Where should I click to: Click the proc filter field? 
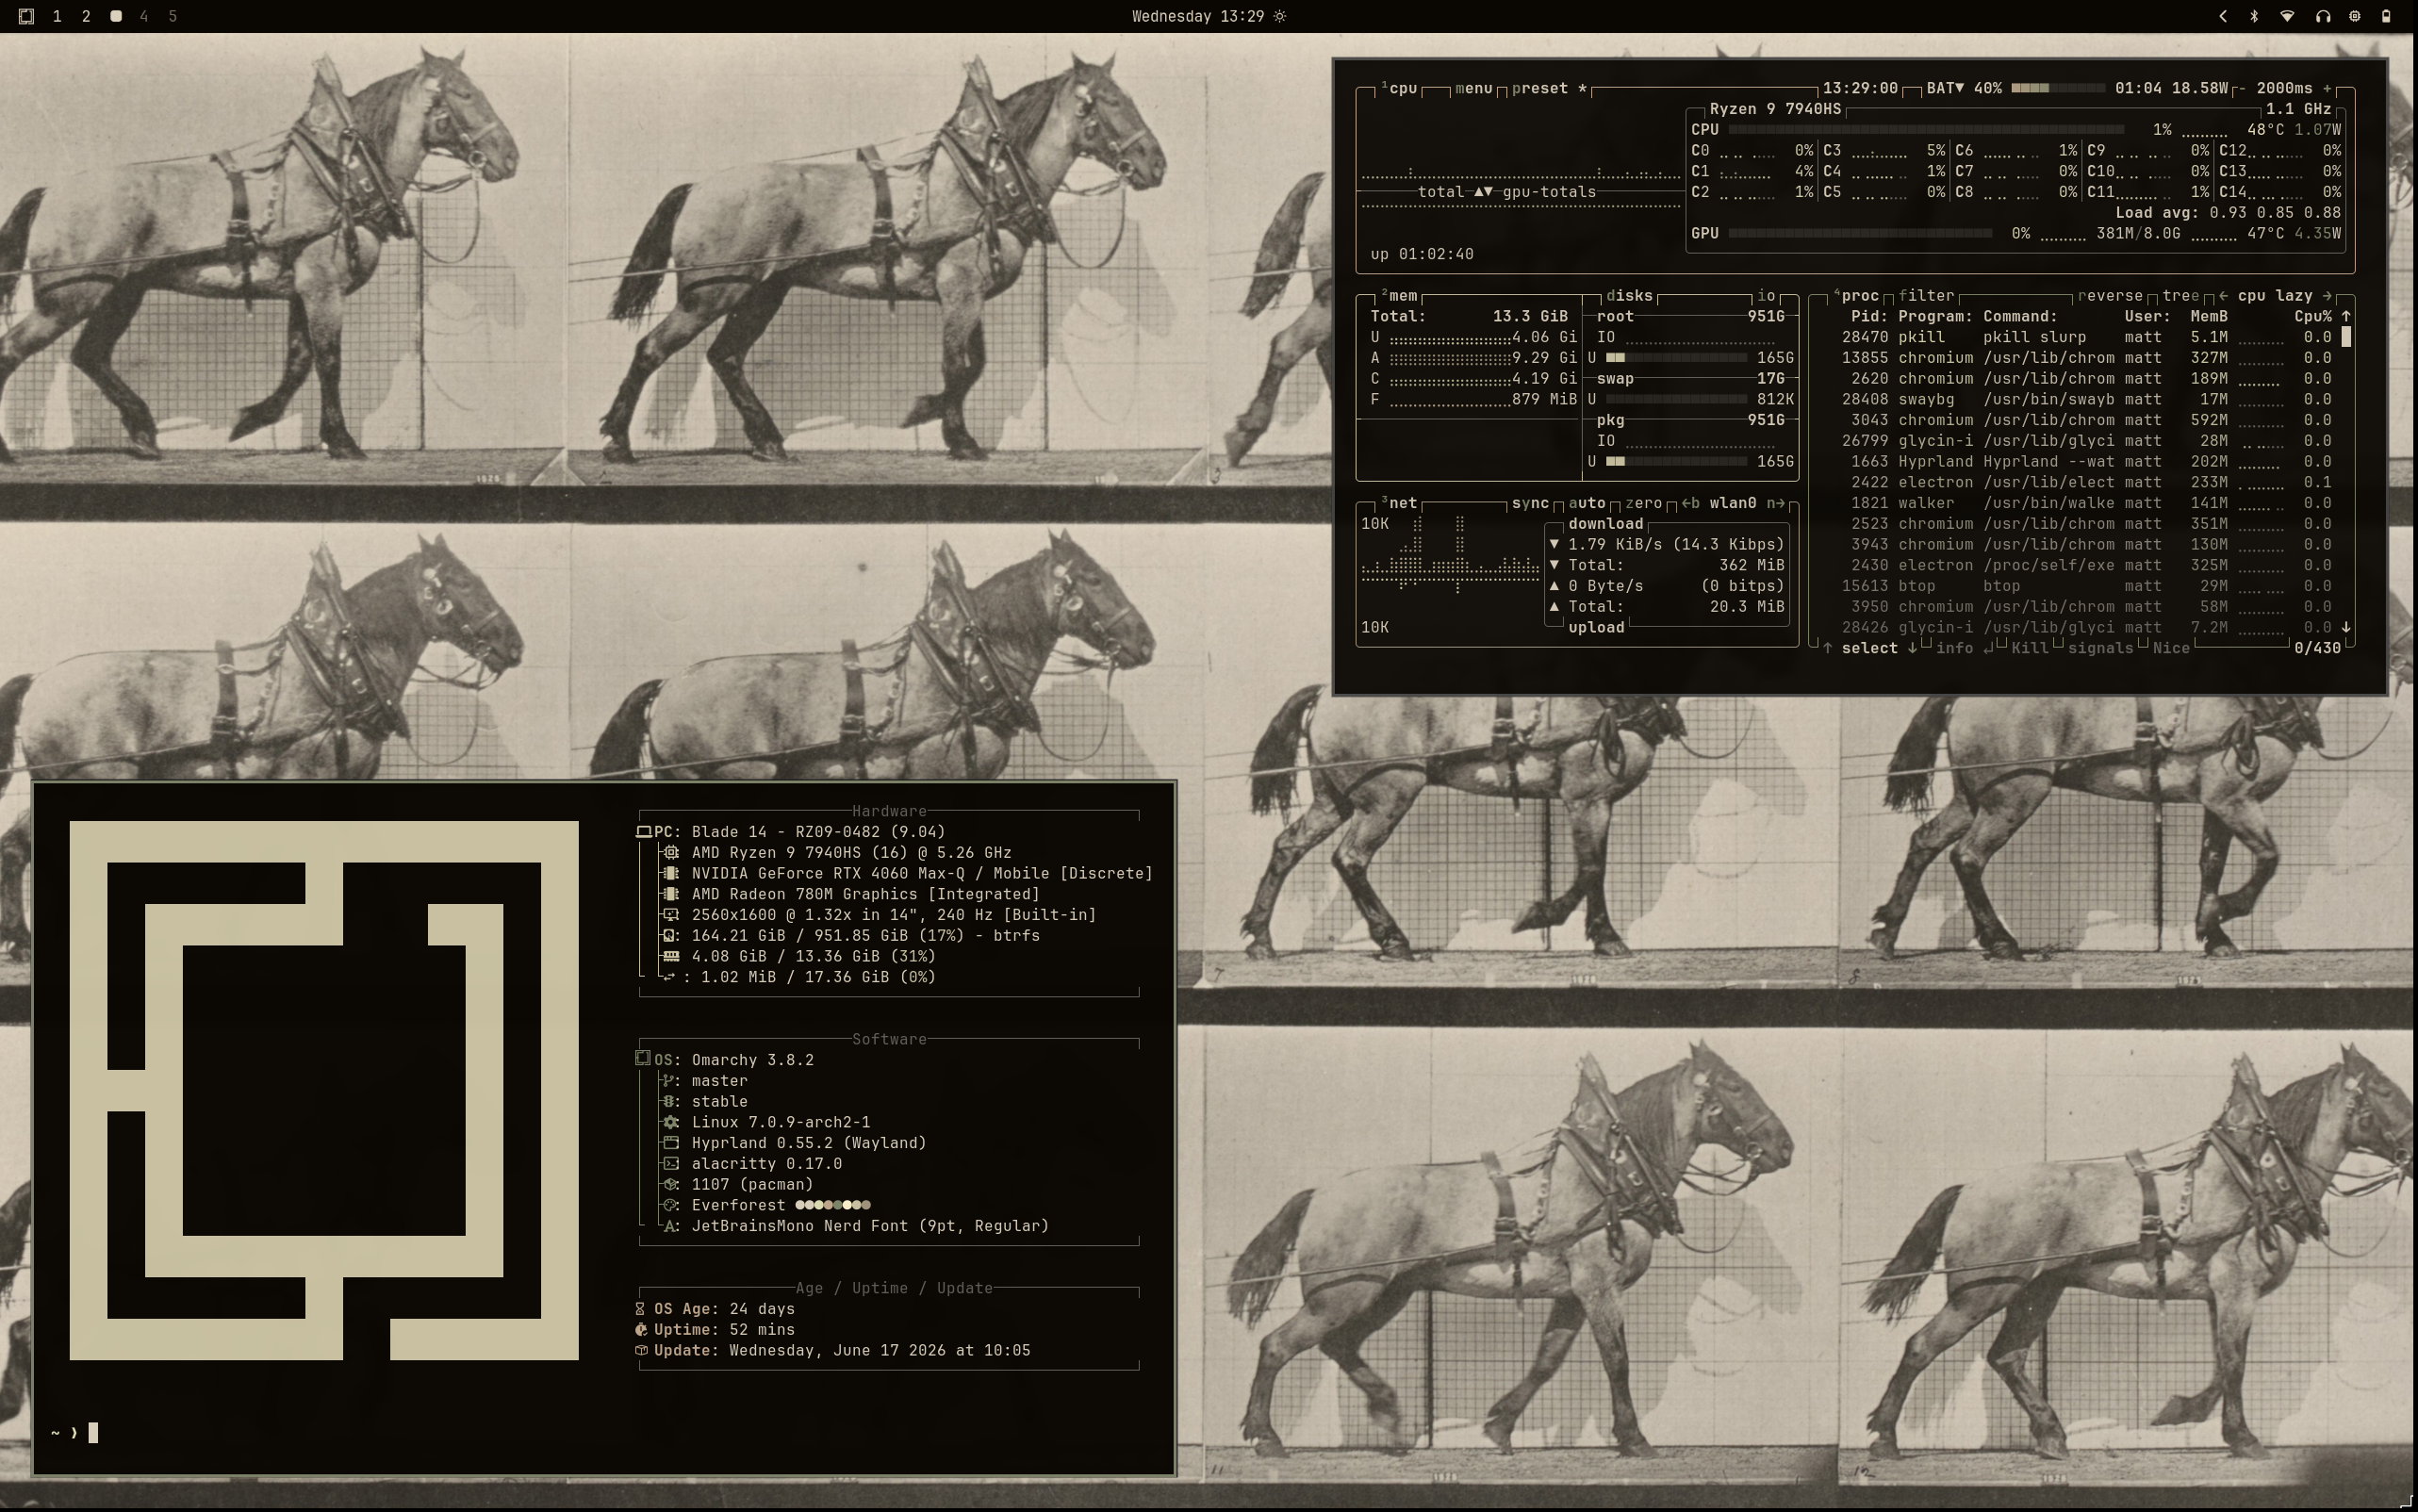pos(1926,296)
